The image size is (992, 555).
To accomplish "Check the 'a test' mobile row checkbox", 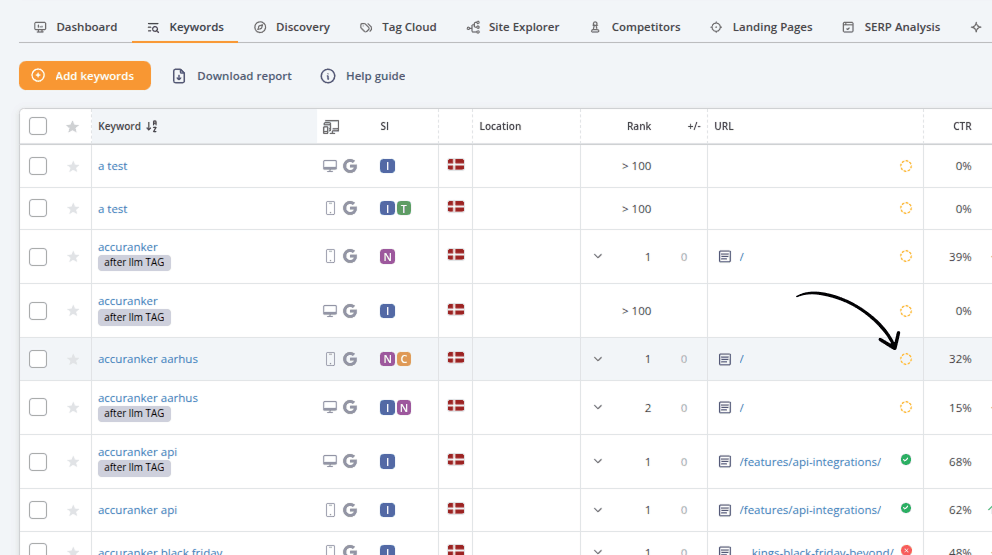I will pyautogui.click(x=38, y=208).
